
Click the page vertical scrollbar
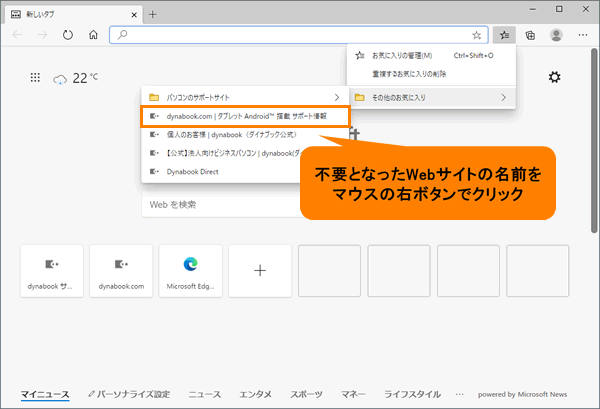(x=594, y=140)
